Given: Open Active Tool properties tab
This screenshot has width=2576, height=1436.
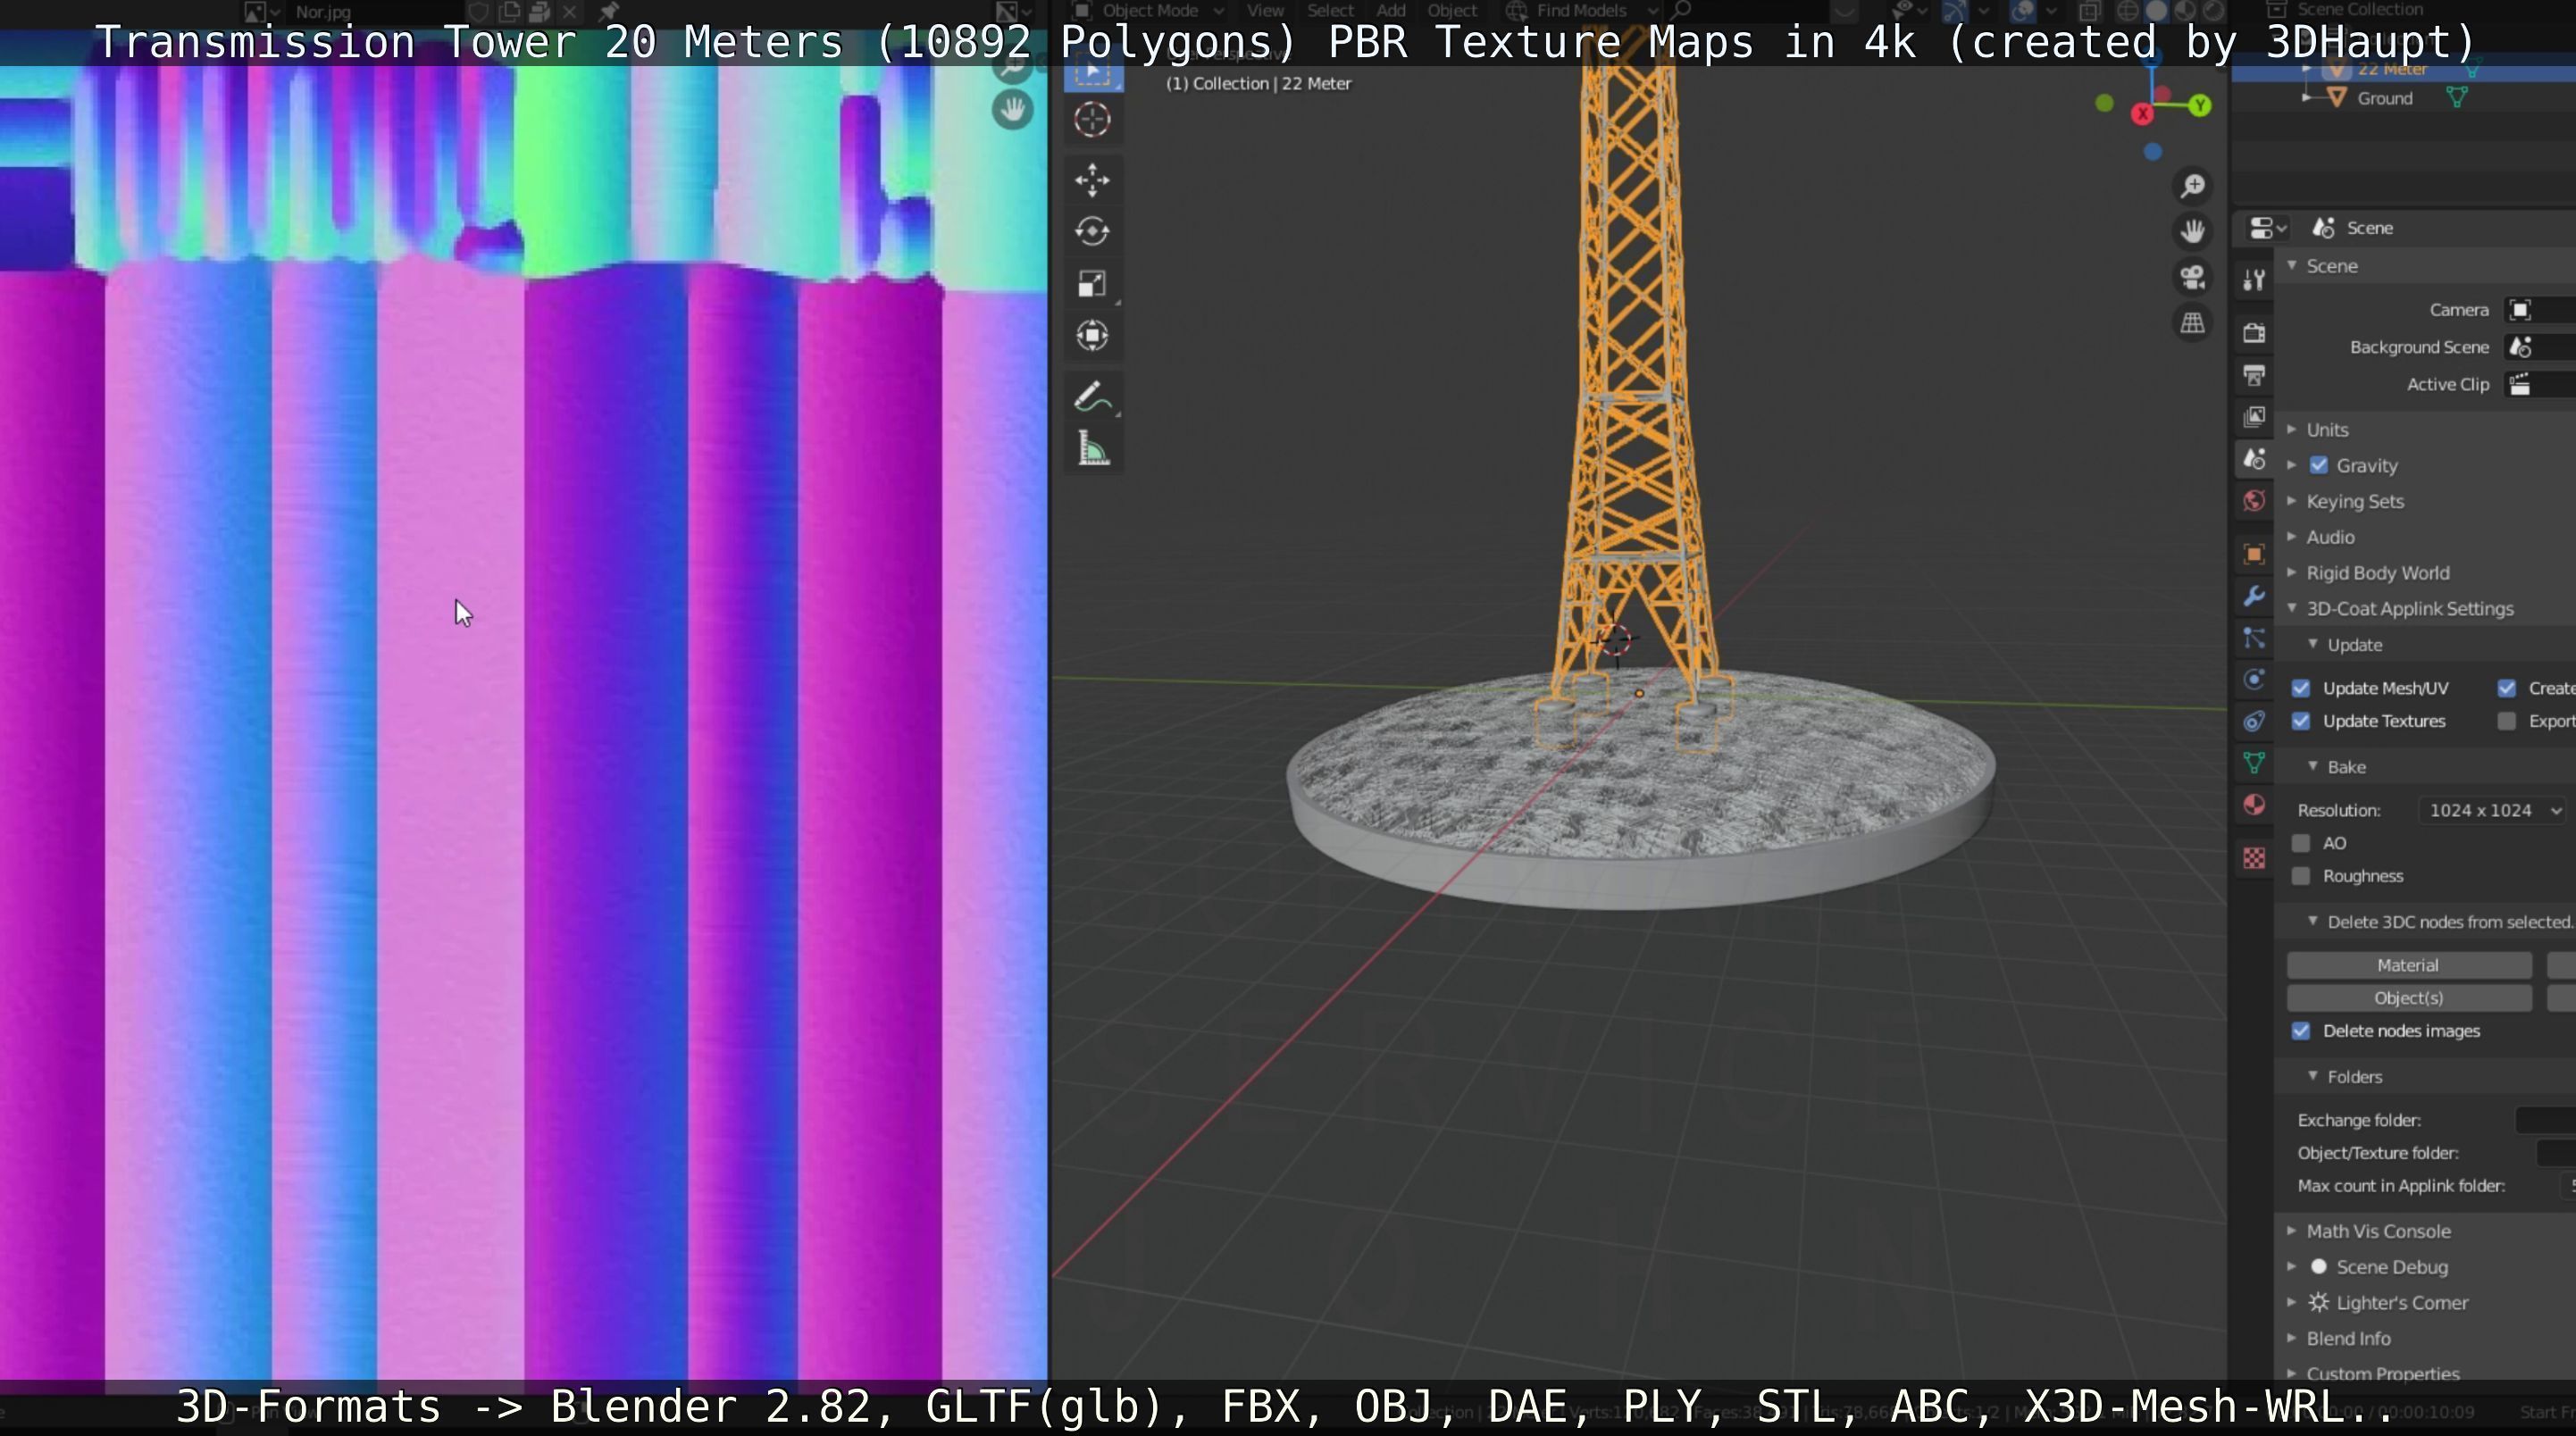Looking at the screenshot, I should (2254, 280).
